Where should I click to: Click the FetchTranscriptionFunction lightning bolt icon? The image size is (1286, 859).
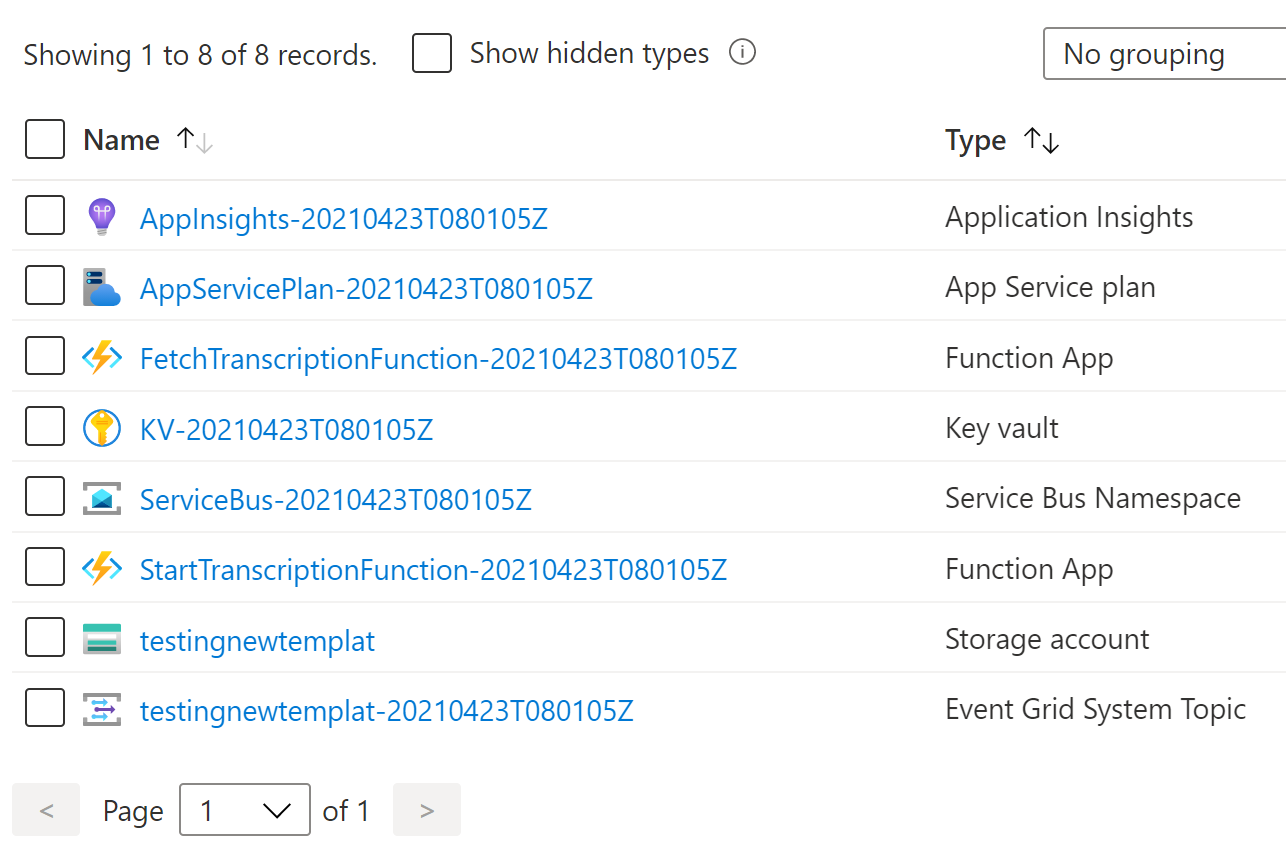(x=101, y=358)
